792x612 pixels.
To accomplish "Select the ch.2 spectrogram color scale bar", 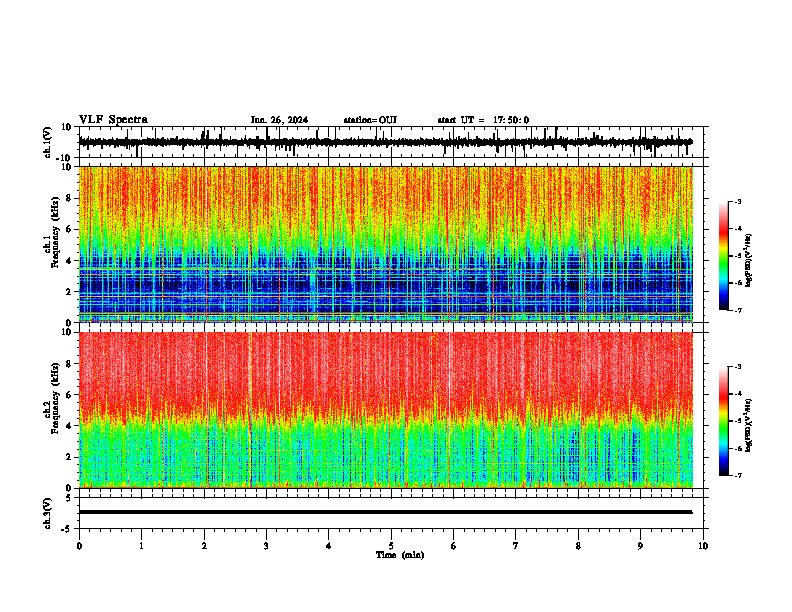I will pyautogui.click(x=724, y=421).
